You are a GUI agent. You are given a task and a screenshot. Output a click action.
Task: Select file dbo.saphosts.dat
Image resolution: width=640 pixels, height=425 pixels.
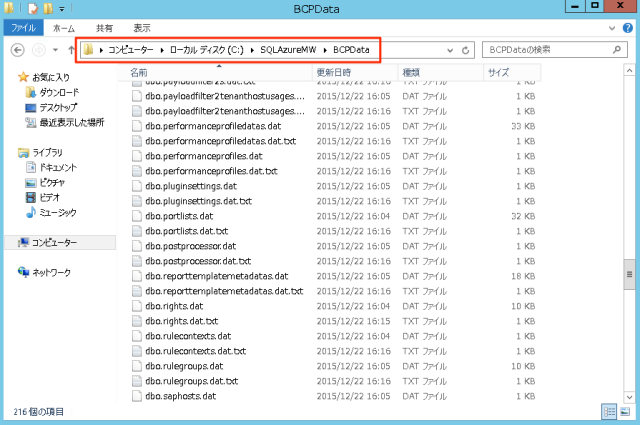[x=180, y=396]
